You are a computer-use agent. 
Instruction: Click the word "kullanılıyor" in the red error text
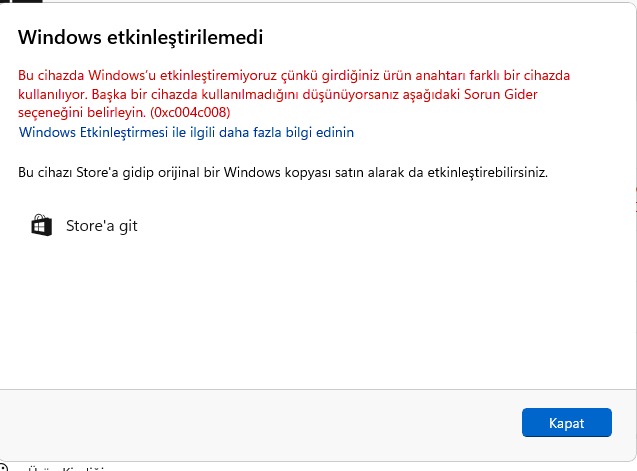(x=53, y=94)
